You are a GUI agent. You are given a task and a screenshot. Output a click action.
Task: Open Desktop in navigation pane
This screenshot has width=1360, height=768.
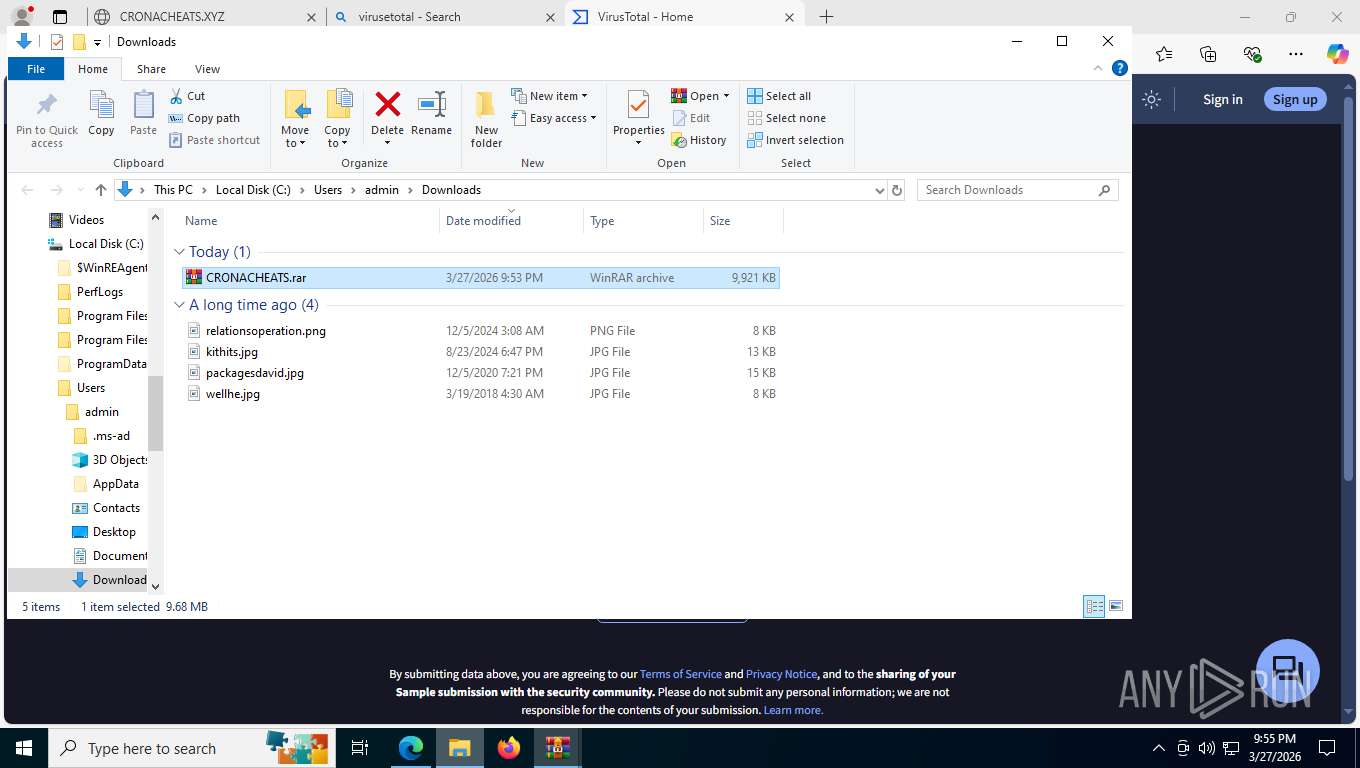113,532
